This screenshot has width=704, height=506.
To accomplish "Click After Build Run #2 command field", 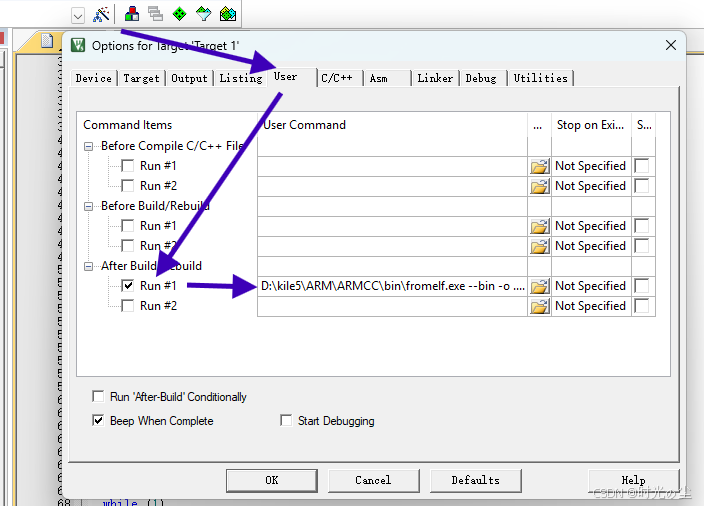I will (392, 306).
